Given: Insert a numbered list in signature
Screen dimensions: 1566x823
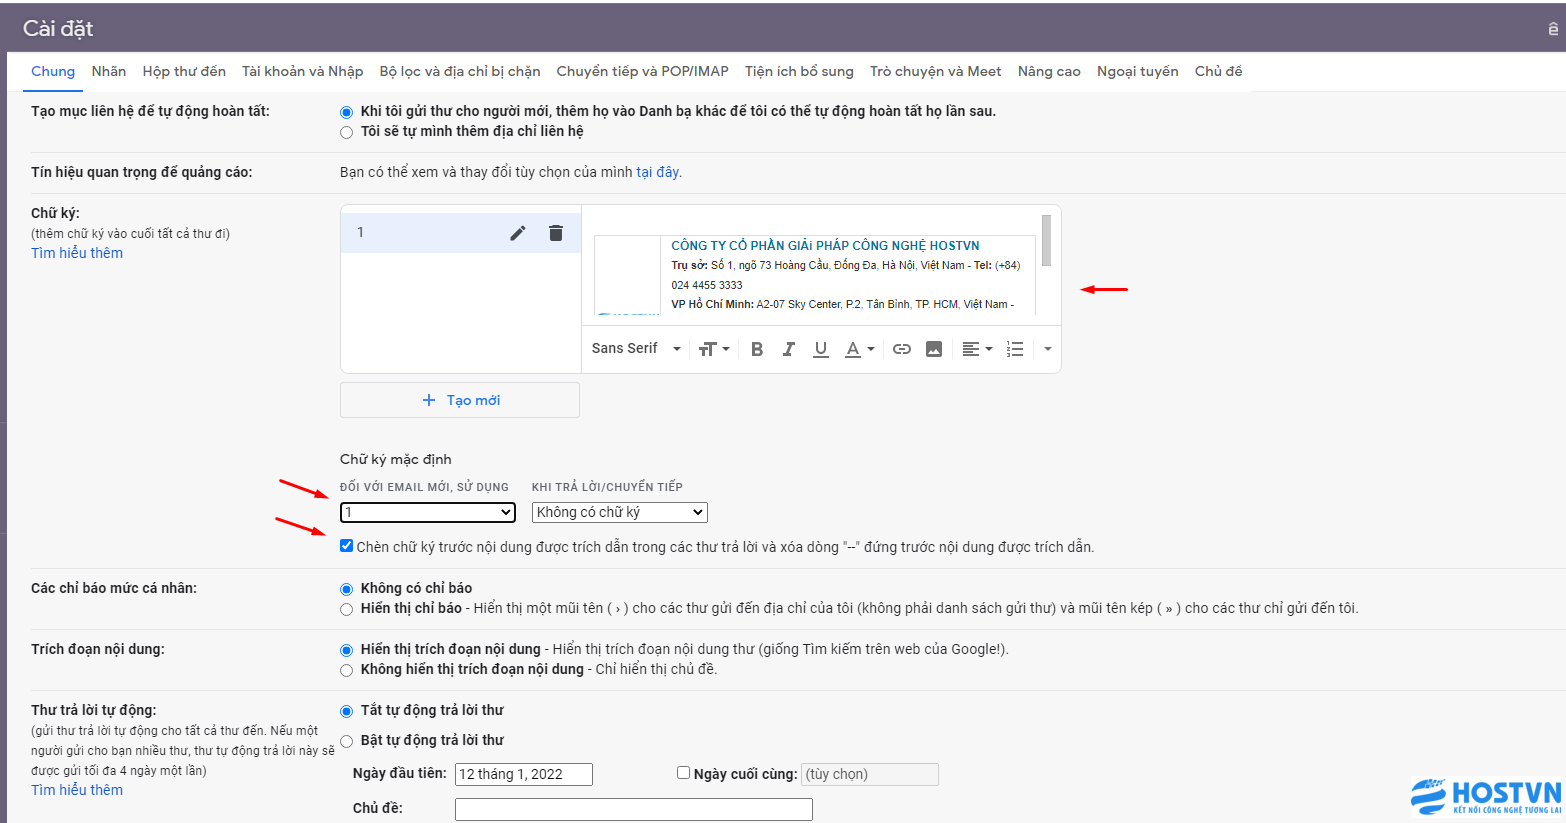Looking at the screenshot, I should (1015, 349).
